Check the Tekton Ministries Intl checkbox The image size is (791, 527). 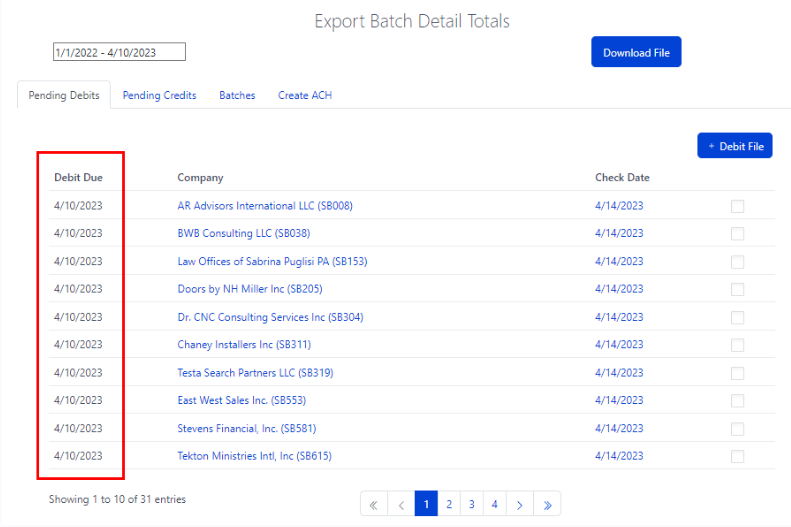coord(738,456)
